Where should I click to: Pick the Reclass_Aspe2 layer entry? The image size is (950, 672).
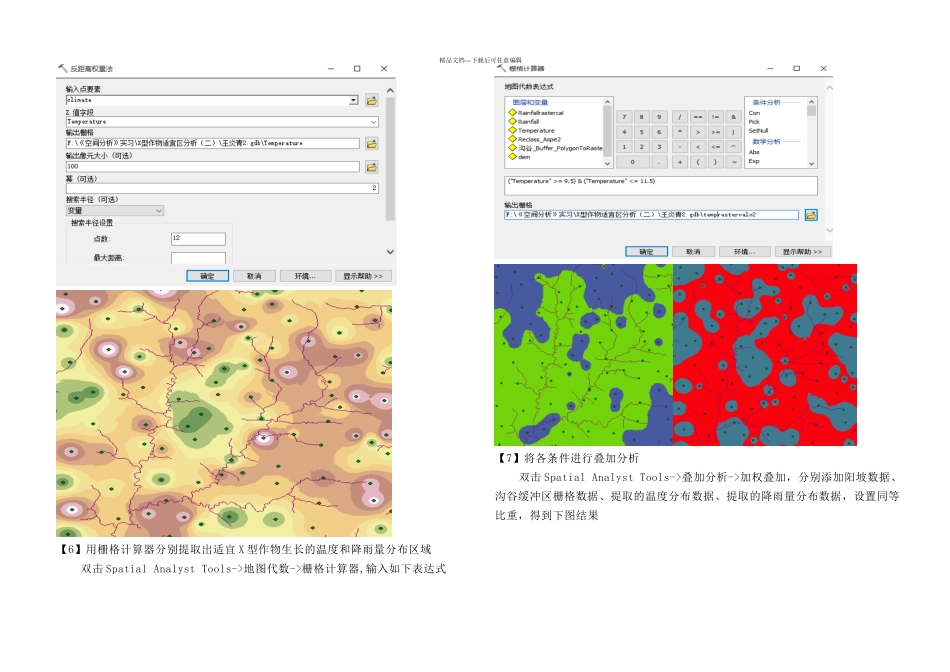(x=539, y=139)
